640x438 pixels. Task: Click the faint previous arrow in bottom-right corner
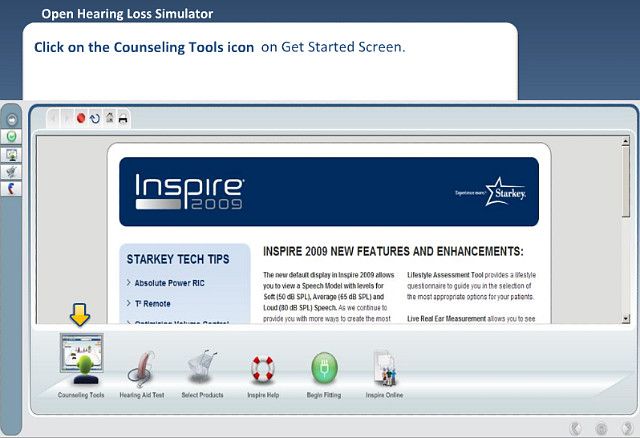(x=576, y=428)
